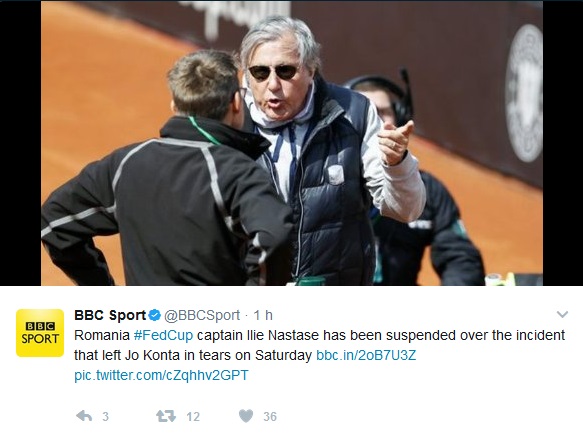Open the BBC Sport yellow avatar

coord(40,333)
